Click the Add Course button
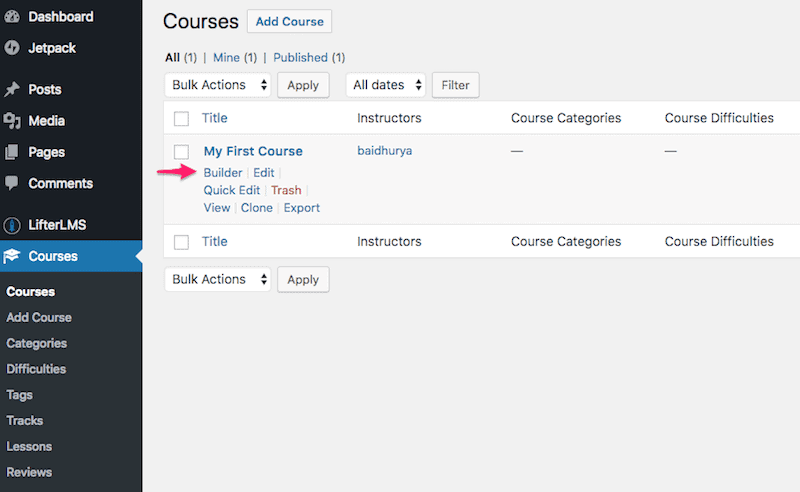Image resolution: width=800 pixels, height=492 pixels. [289, 21]
